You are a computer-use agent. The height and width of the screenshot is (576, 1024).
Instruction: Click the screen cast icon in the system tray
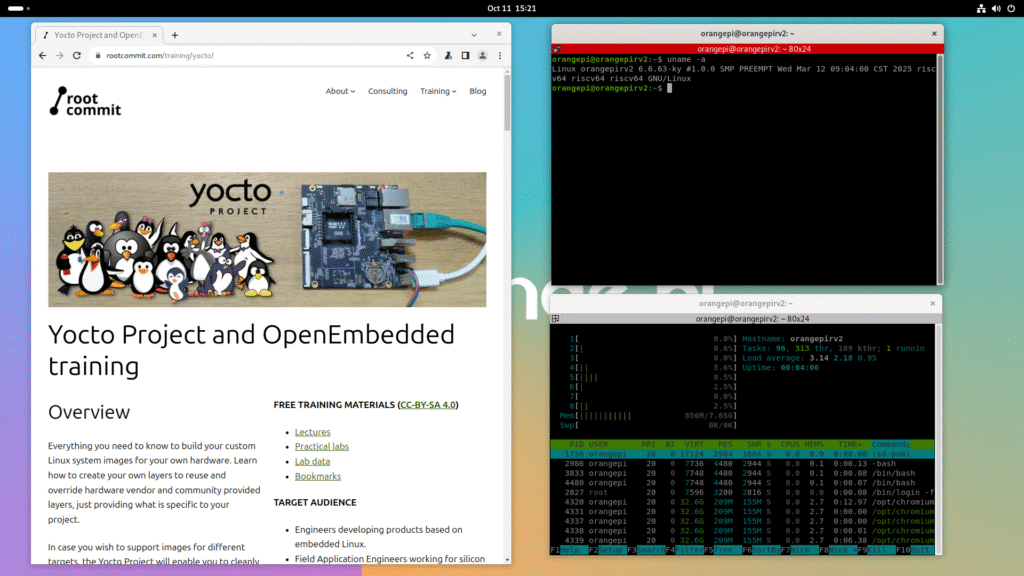(981, 9)
